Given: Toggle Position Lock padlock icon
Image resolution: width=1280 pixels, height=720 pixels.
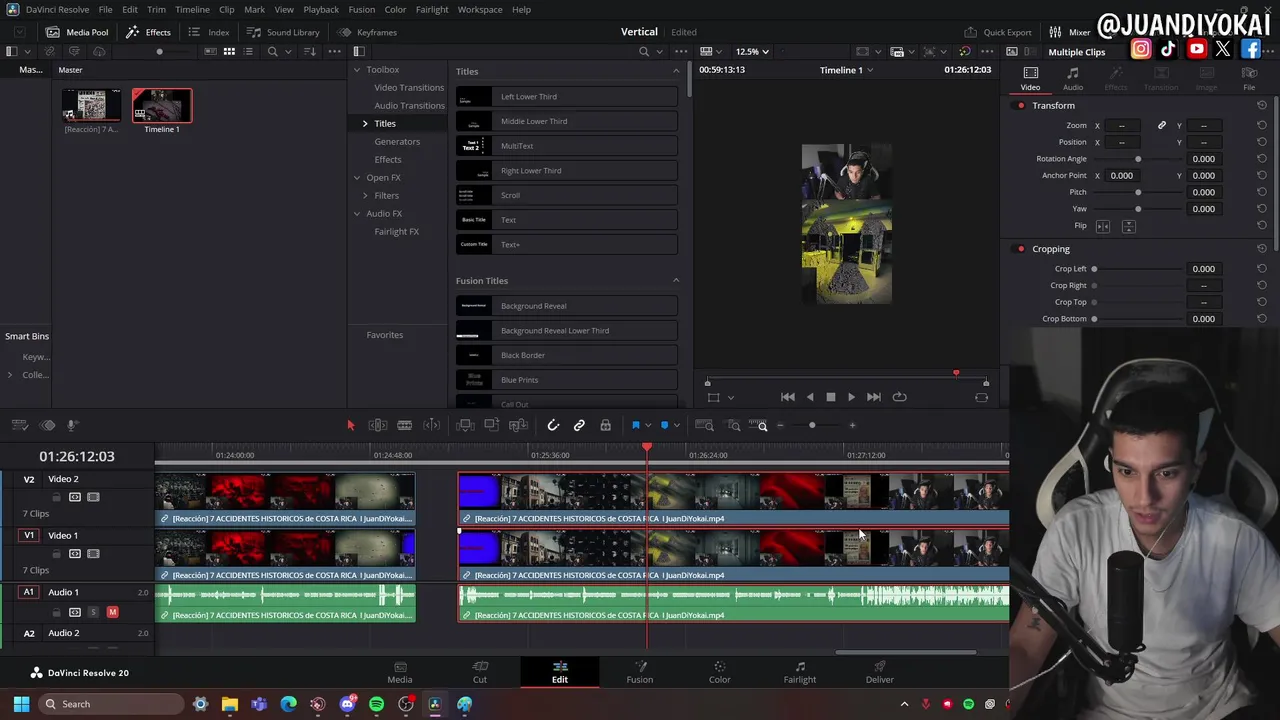Looking at the screenshot, I should click(605, 426).
